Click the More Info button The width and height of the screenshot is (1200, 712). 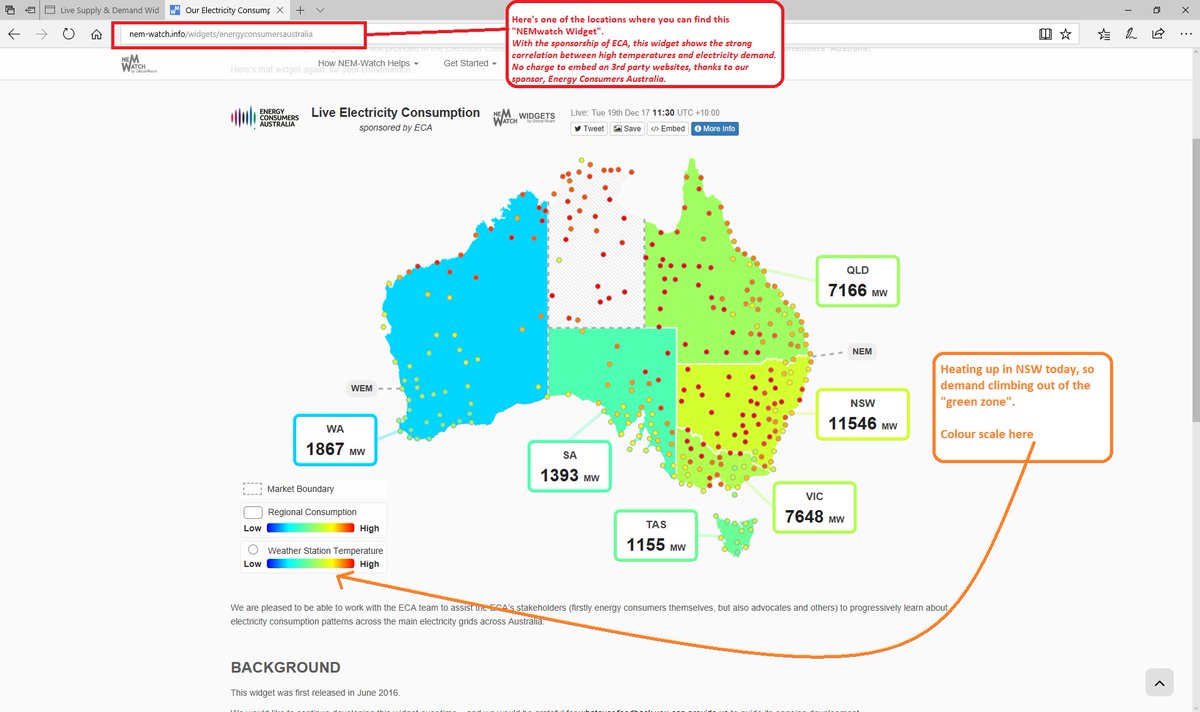click(715, 128)
